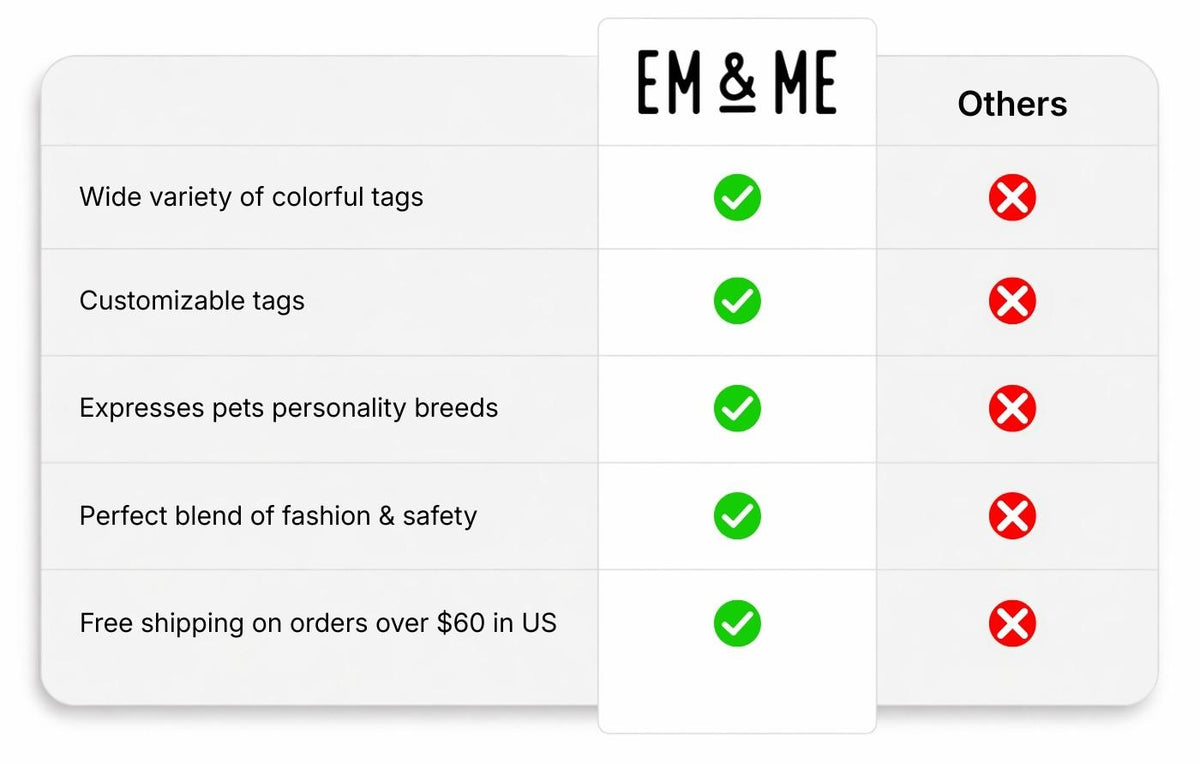Click red X for colorful tags row

point(1012,198)
